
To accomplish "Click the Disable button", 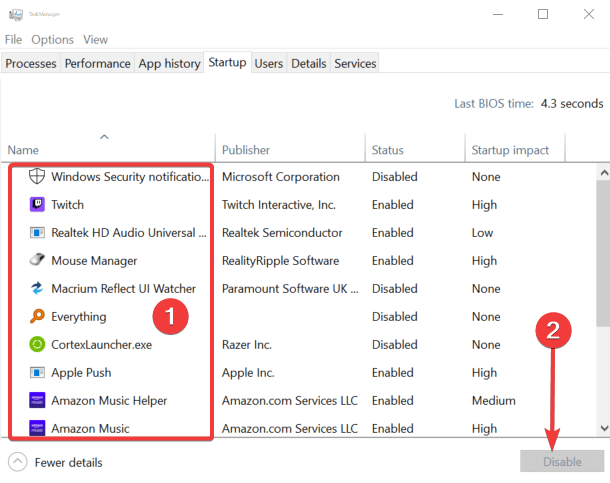I will tap(562, 462).
